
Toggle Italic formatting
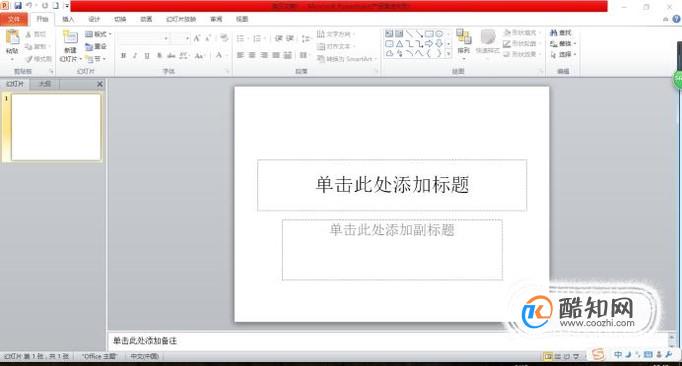135,55
